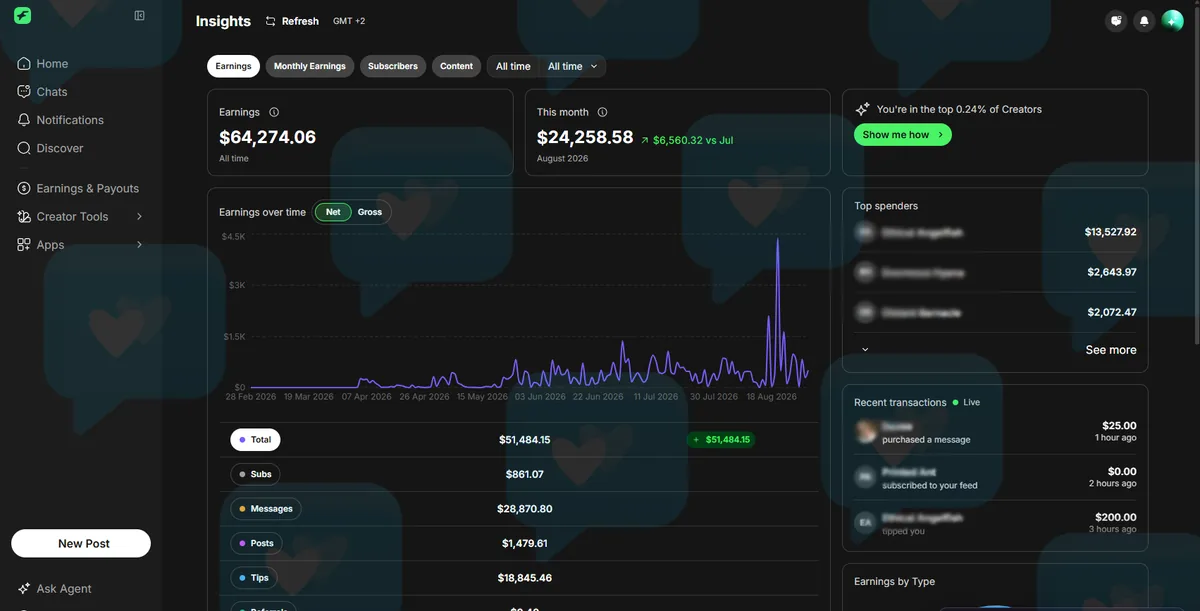Switch to the Subscribers tab
The height and width of the screenshot is (611, 1200).
393,66
